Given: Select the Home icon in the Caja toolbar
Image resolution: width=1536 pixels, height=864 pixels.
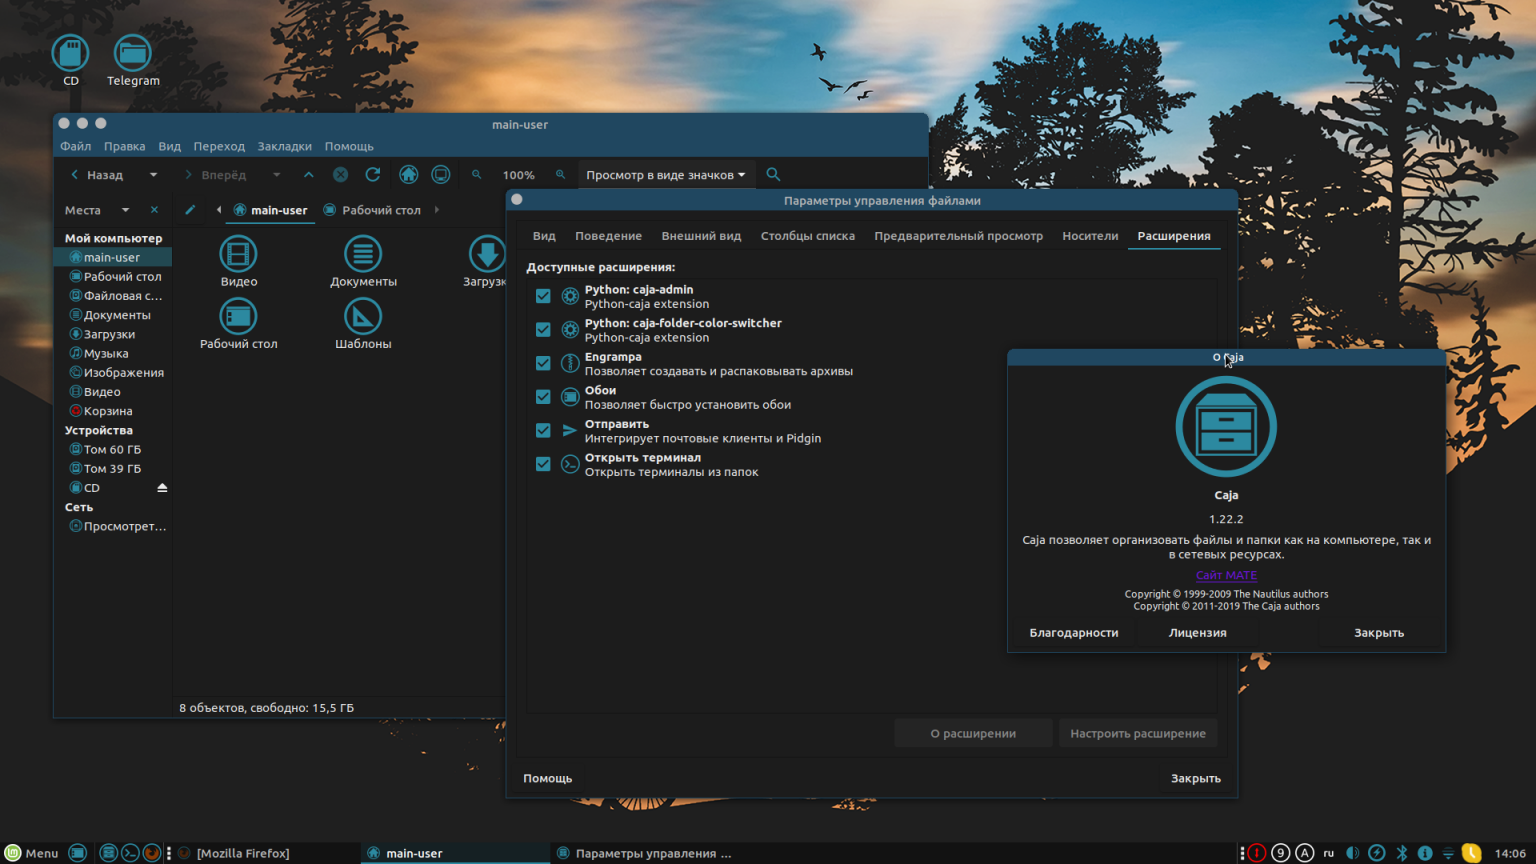Looking at the screenshot, I should point(408,174).
